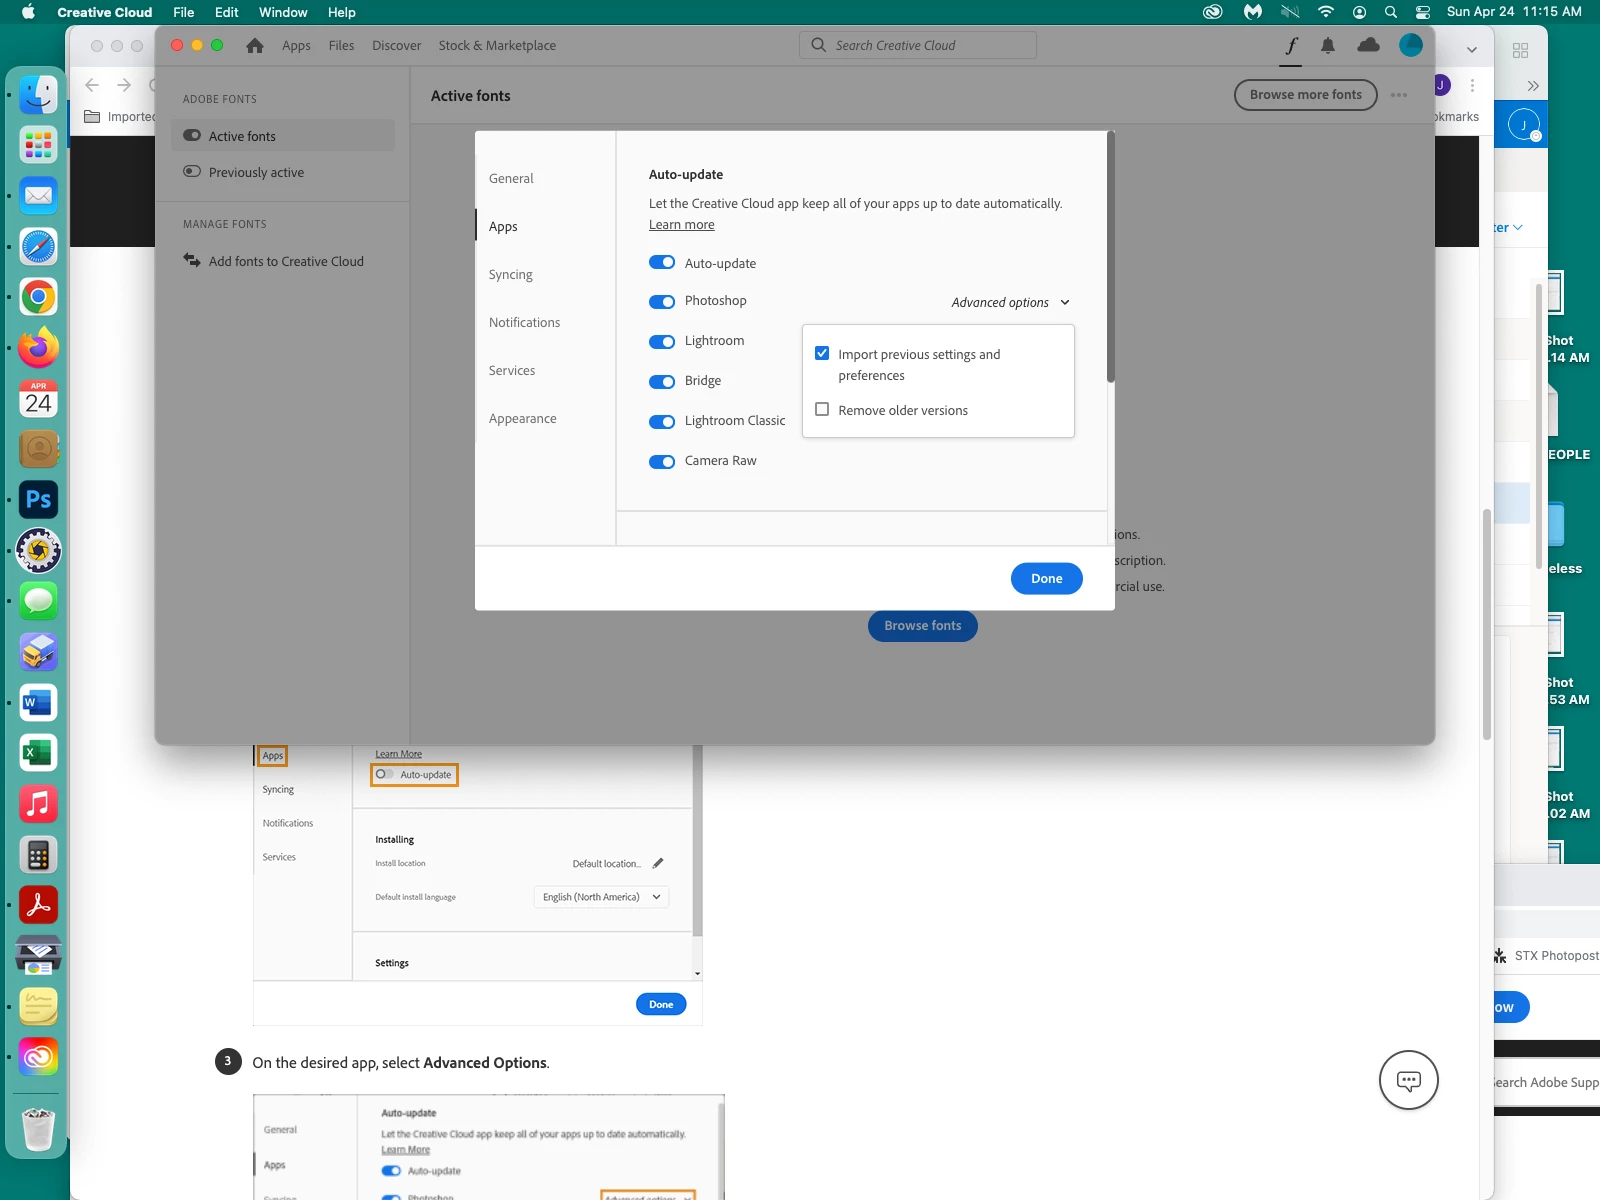Select the General preferences tab

tap(511, 178)
